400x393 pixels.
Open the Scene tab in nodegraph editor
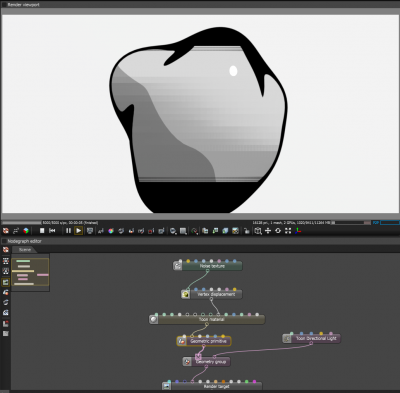[25, 250]
